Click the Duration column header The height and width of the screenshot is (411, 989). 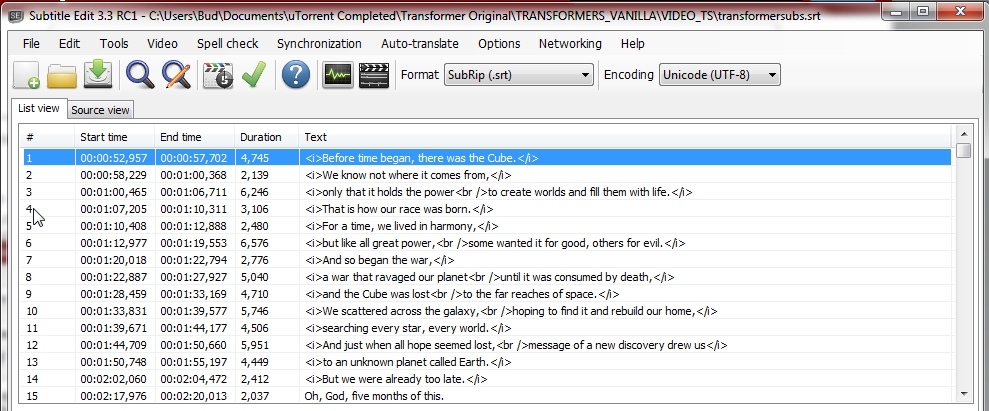266,137
